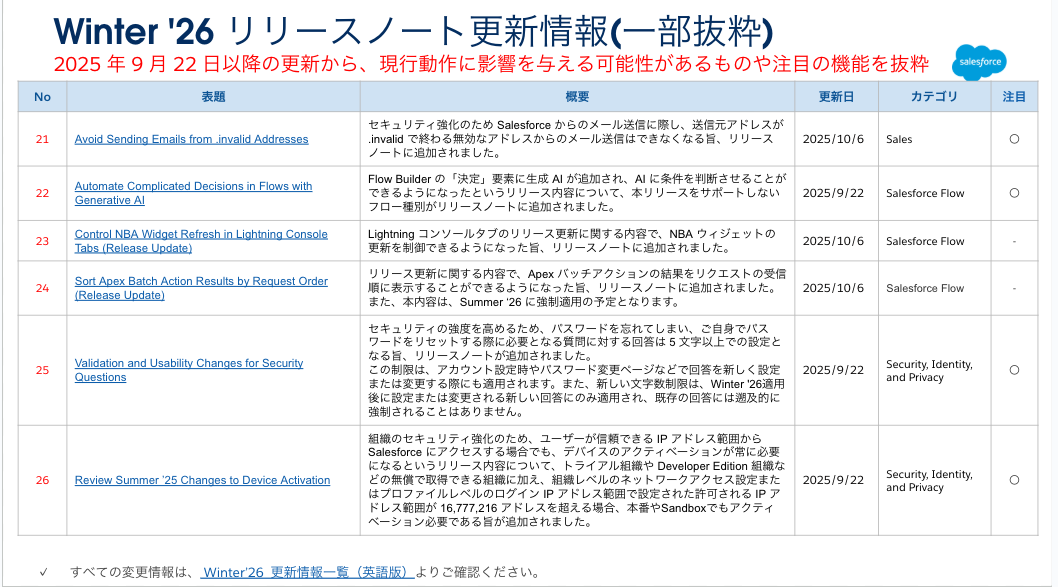Image resolution: width=1058 pixels, height=587 pixels.
Task: Click Salesforce Flow category in row 24
Action: 925,288
